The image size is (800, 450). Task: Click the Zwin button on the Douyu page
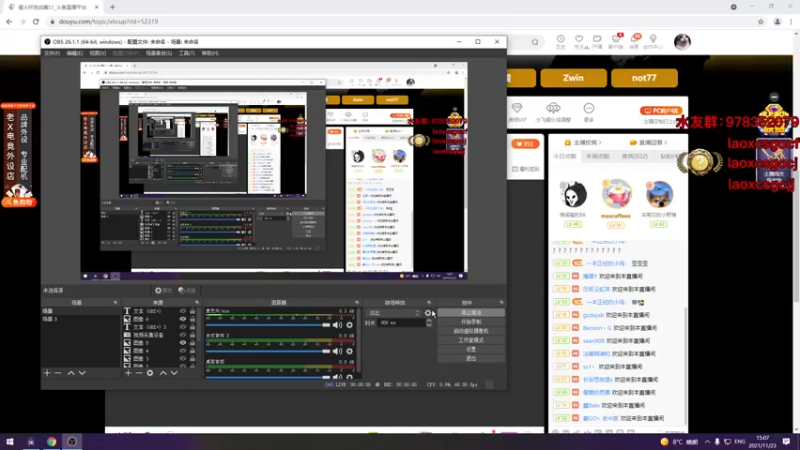[x=573, y=78]
